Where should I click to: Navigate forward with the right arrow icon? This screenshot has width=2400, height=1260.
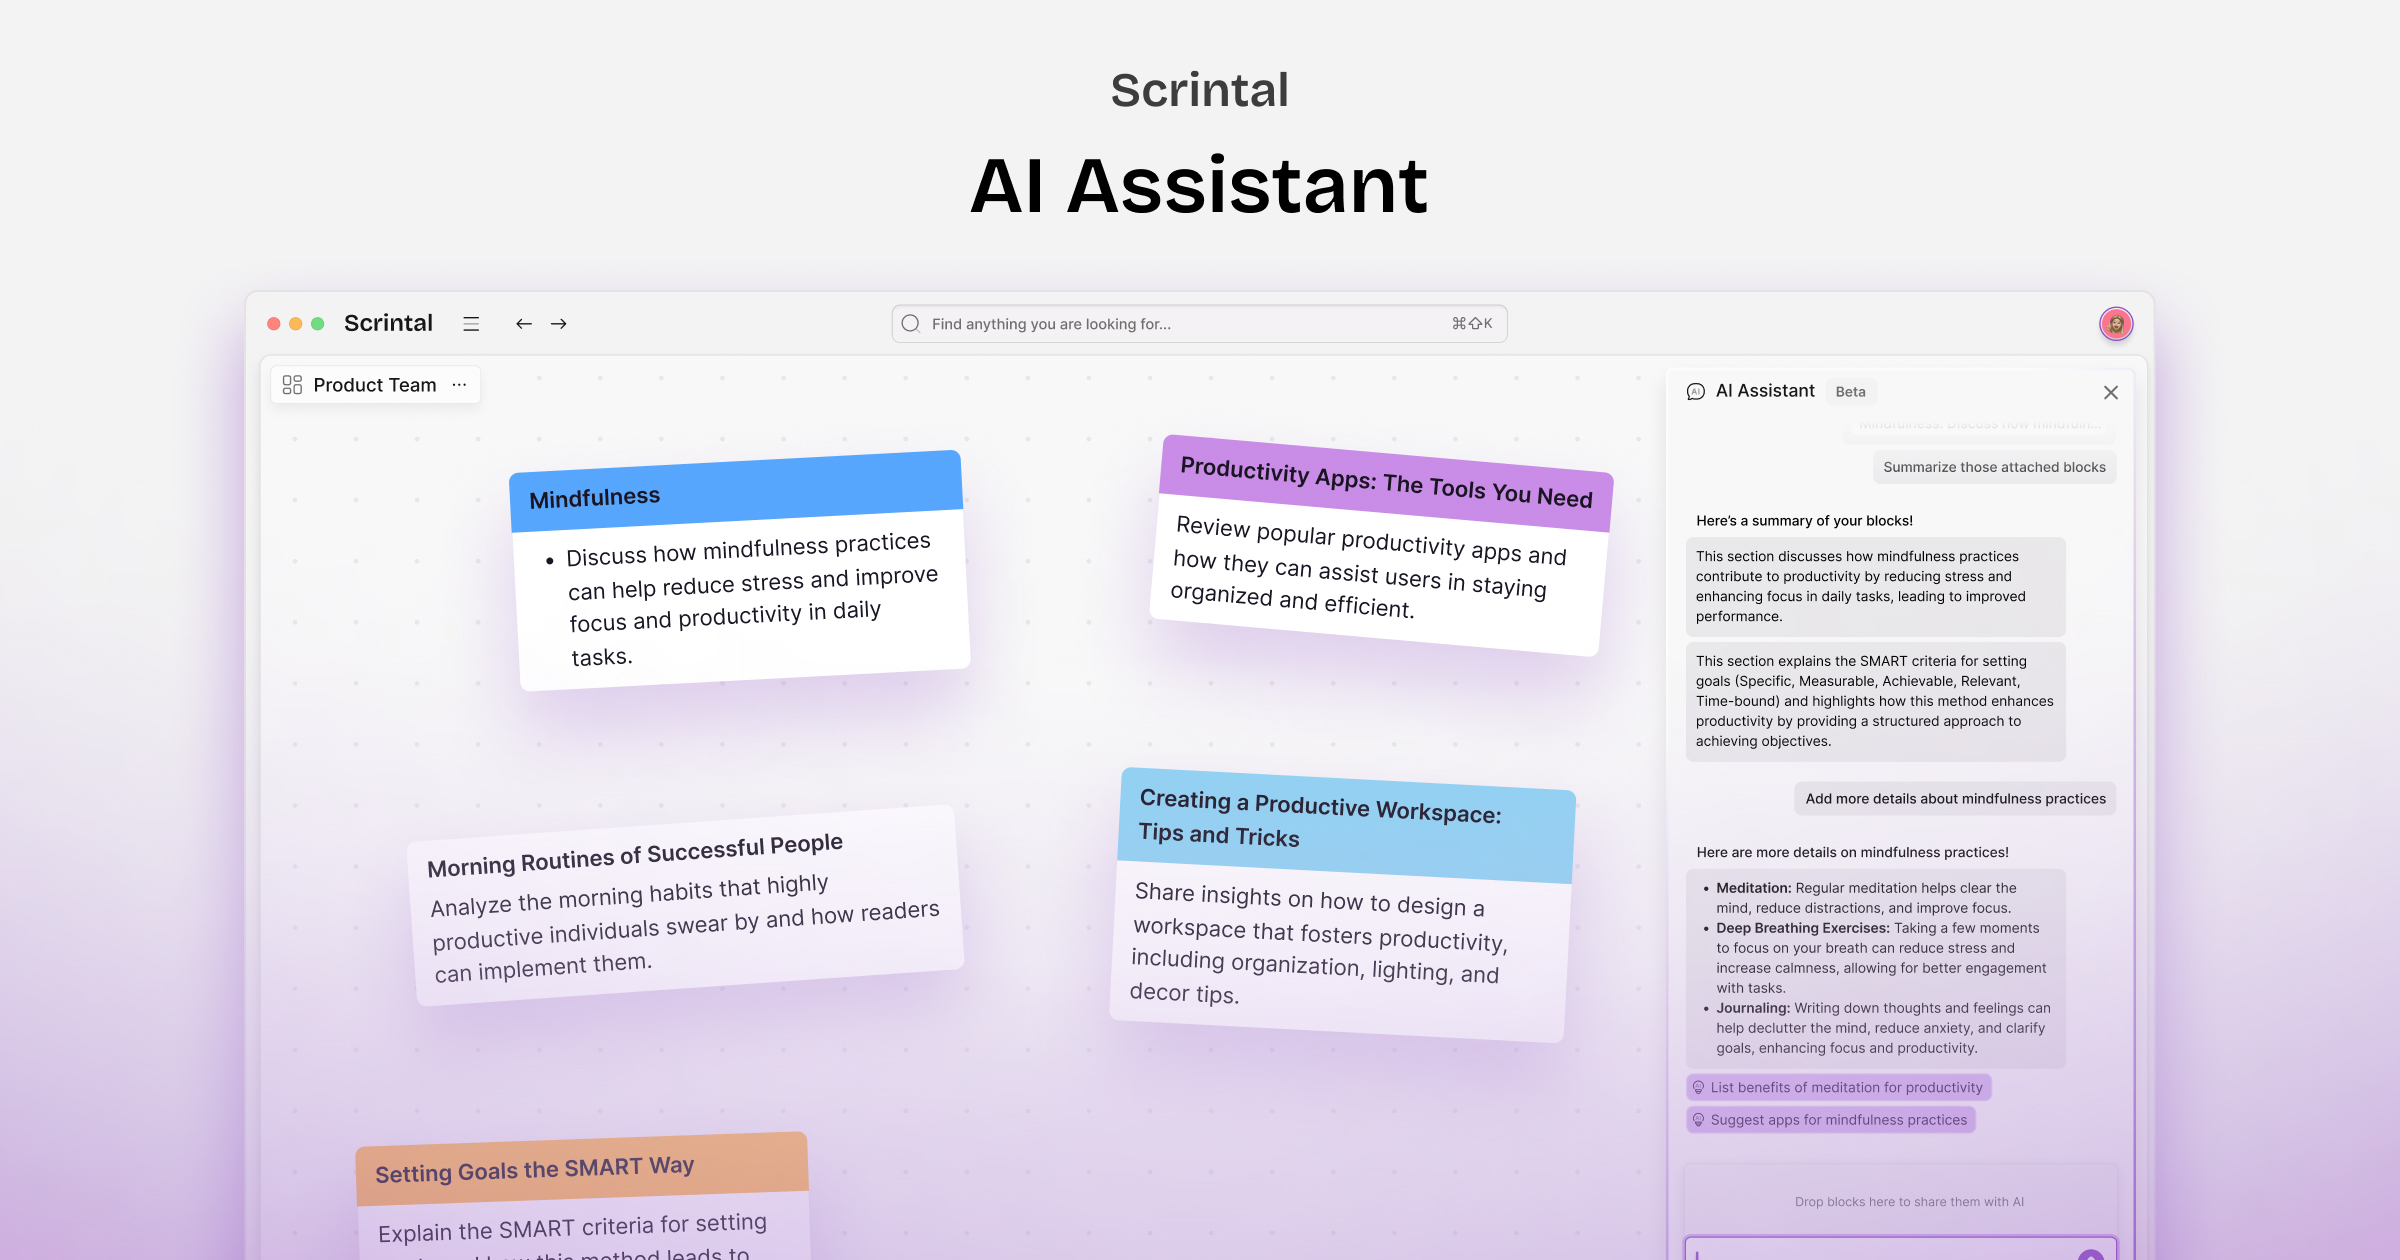click(559, 323)
